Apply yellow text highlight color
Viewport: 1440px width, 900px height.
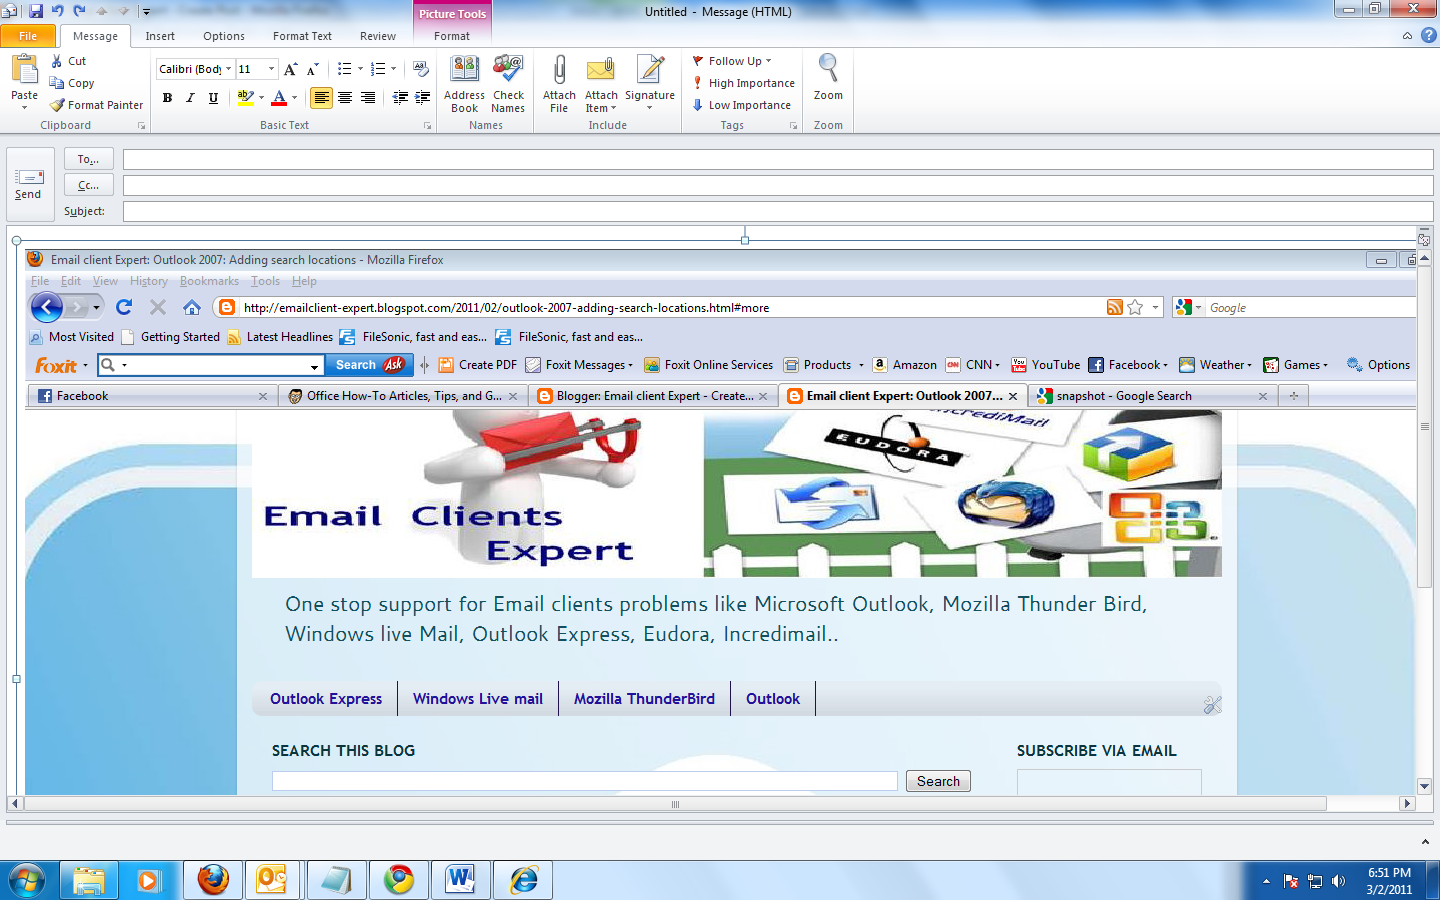click(x=245, y=97)
